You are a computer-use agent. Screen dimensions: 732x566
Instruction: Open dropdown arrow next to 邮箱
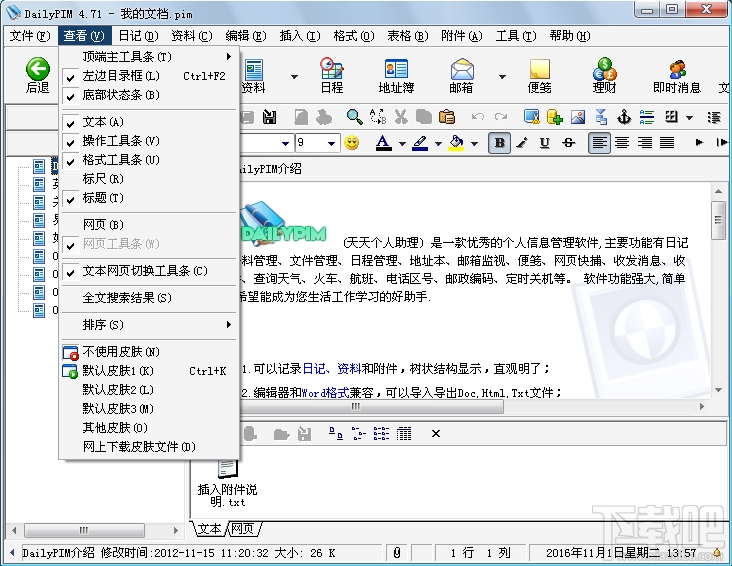pos(502,77)
